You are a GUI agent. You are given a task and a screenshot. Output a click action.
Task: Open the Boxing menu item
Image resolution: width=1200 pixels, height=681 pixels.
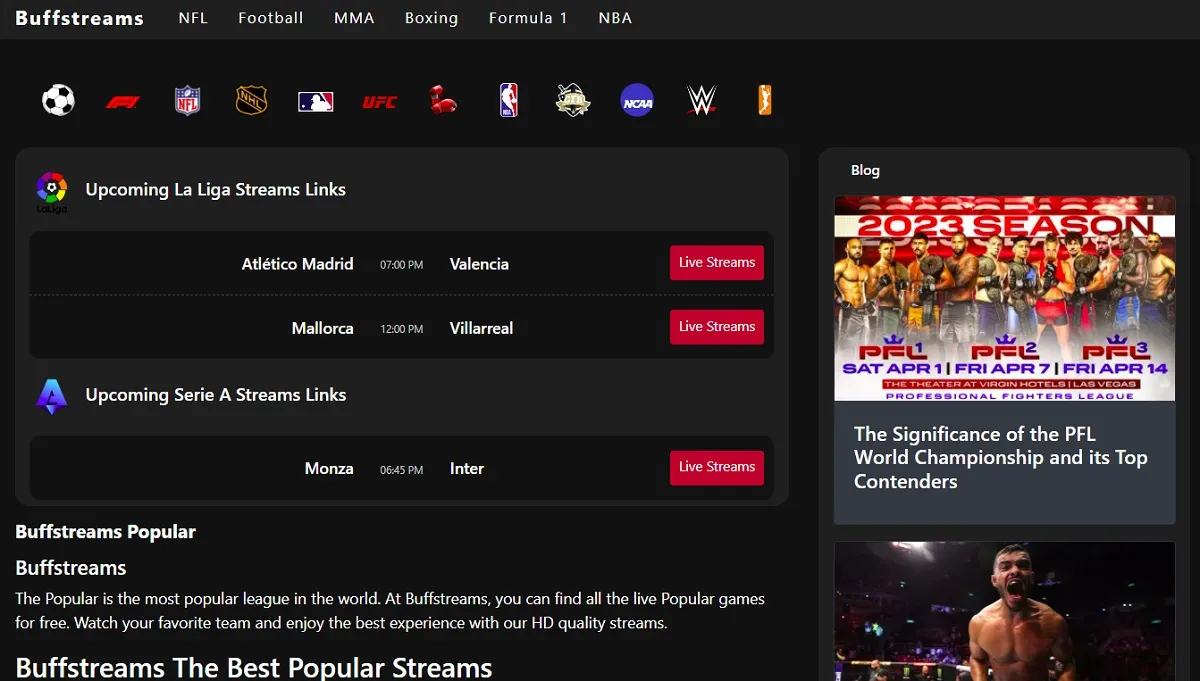pos(431,18)
